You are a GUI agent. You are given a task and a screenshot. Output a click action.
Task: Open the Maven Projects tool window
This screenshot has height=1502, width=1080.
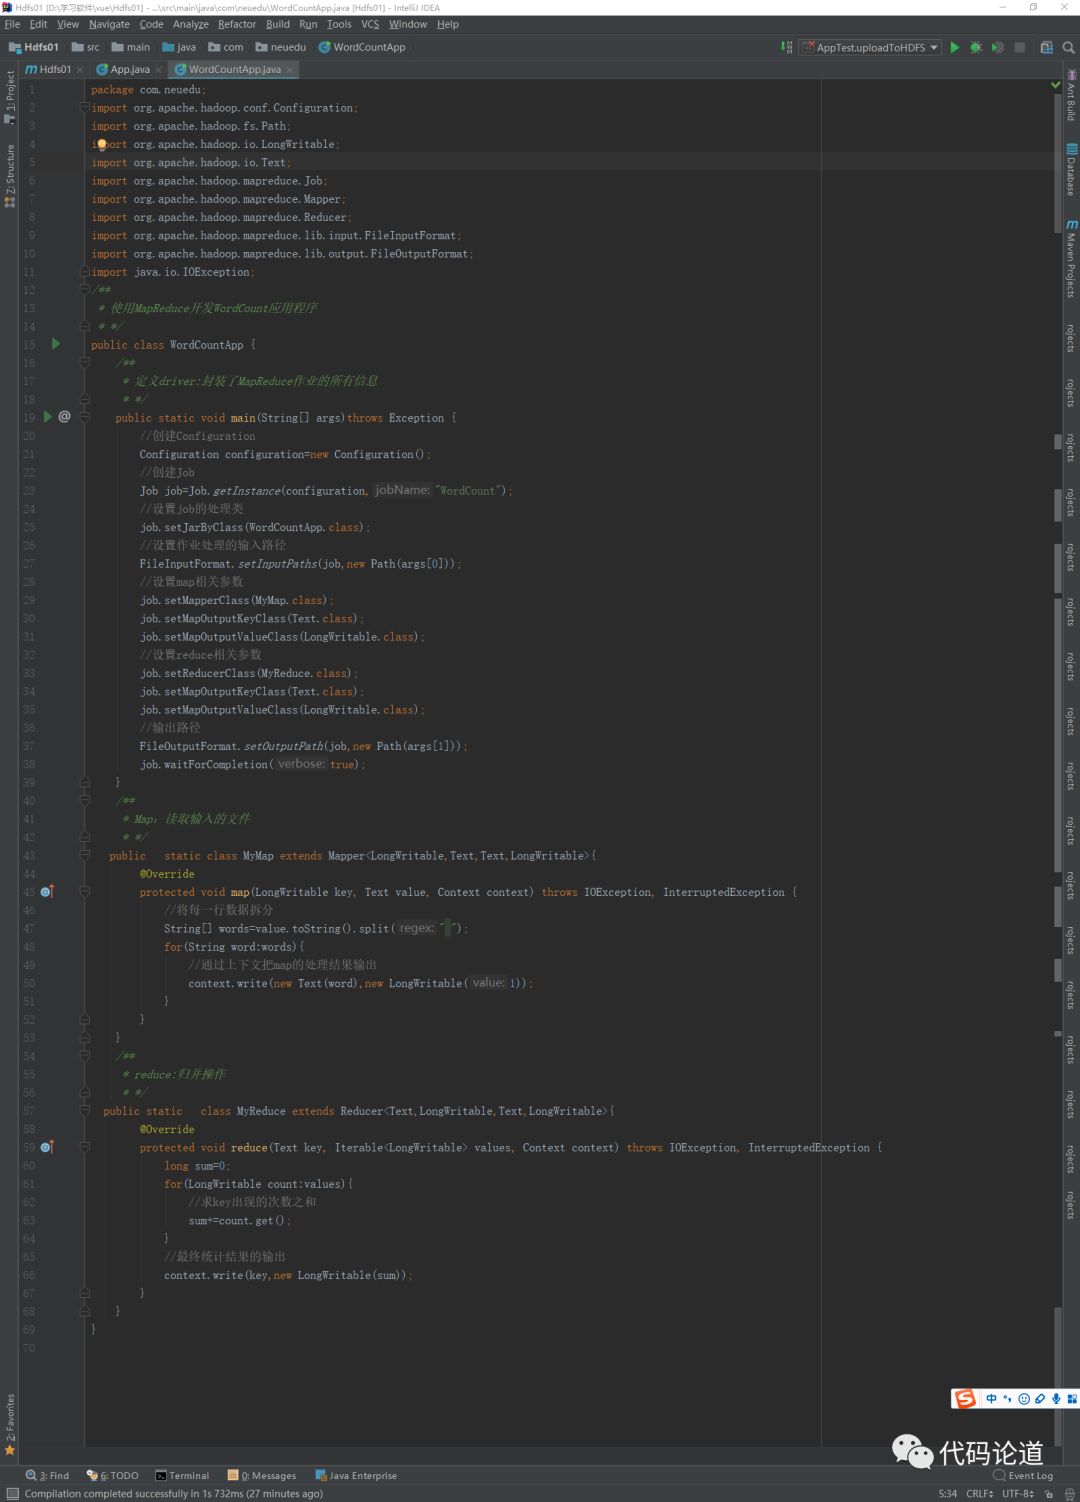coord(1071,258)
